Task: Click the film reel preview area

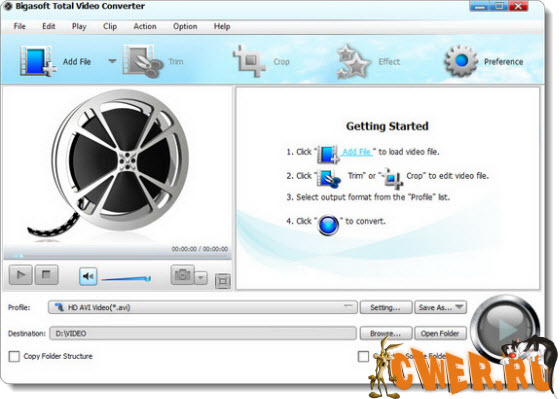Action: click(117, 164)
